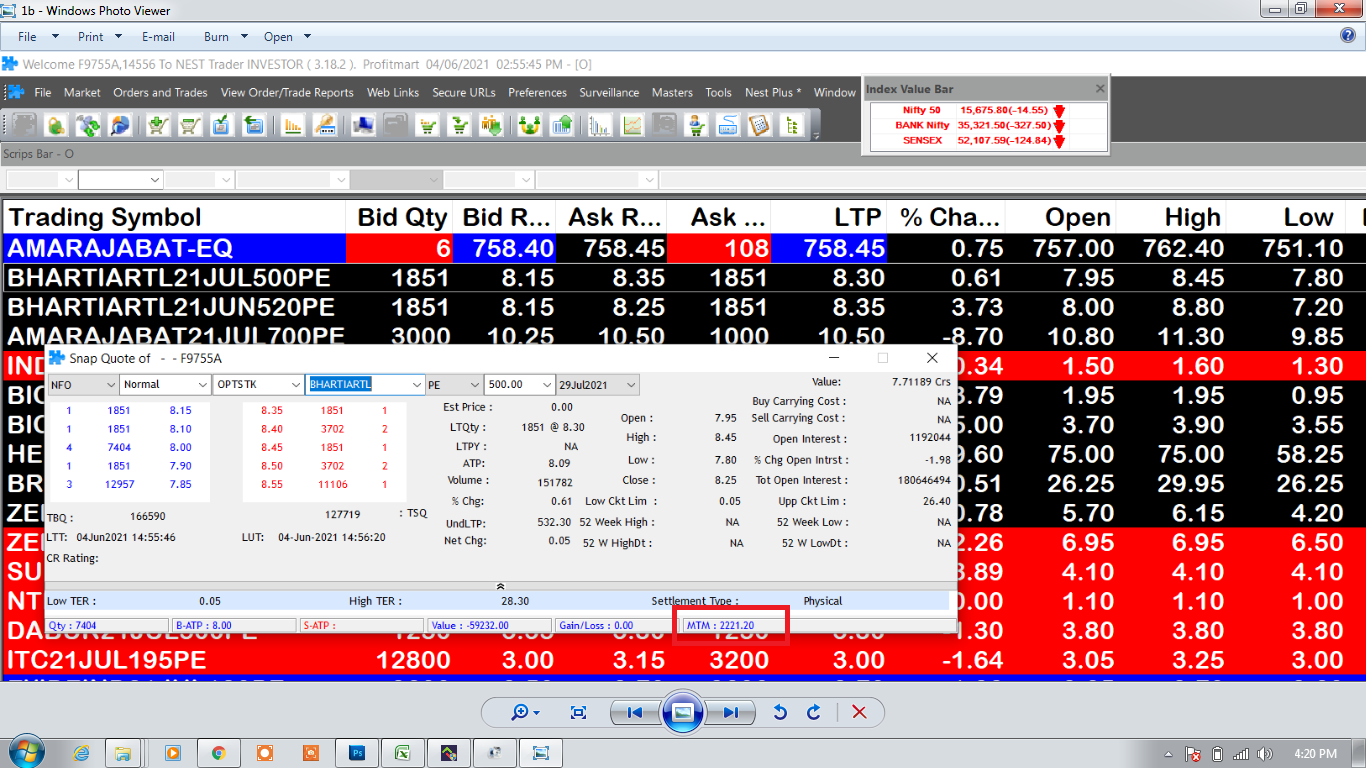Open the Windows Start menu
The image size is (1366, 768).
point(25,752)
